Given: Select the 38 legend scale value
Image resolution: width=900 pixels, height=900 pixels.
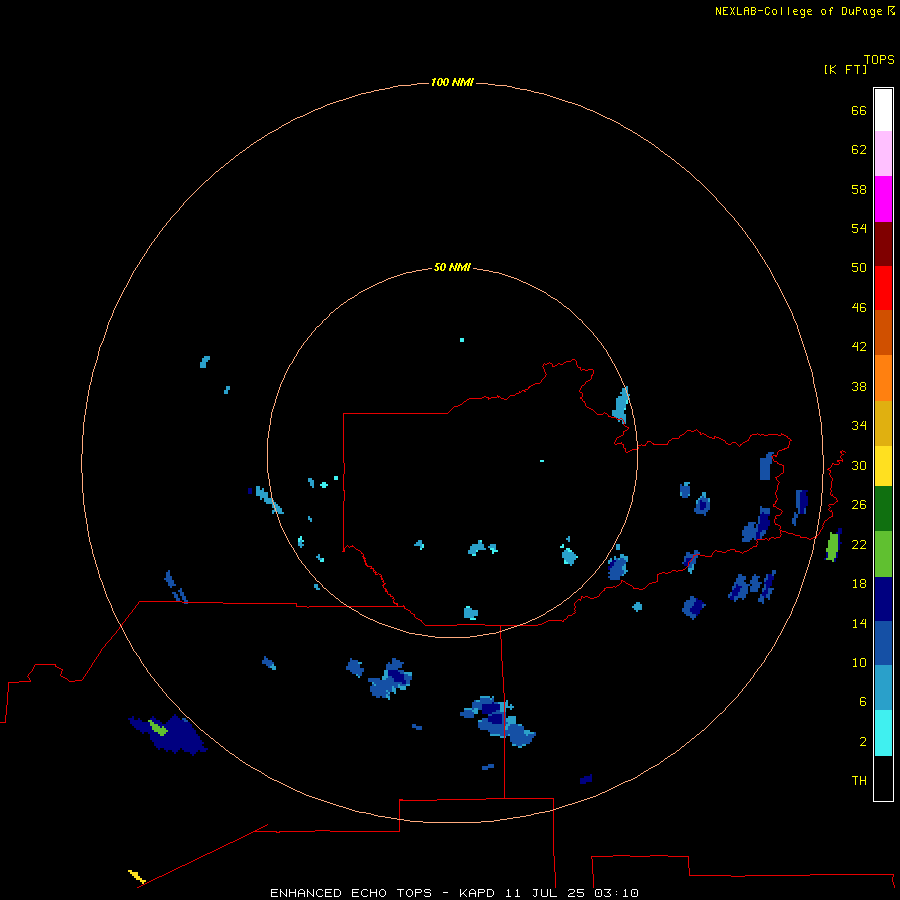Looking at the screenshot, I should pyautogui.click(x=859, y=386).
